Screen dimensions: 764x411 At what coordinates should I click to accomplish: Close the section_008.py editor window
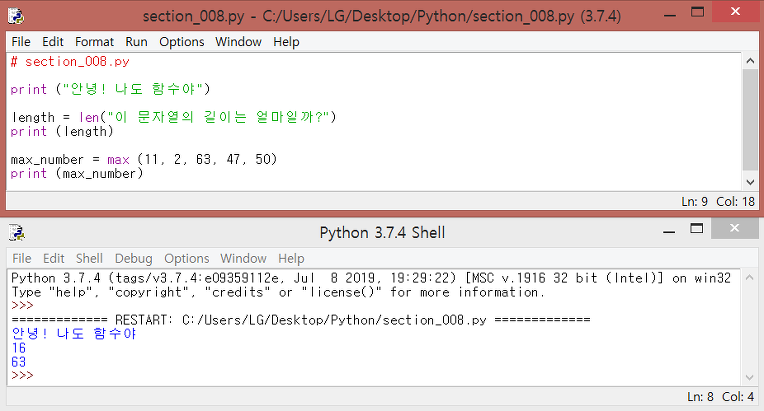click(735, 12)
